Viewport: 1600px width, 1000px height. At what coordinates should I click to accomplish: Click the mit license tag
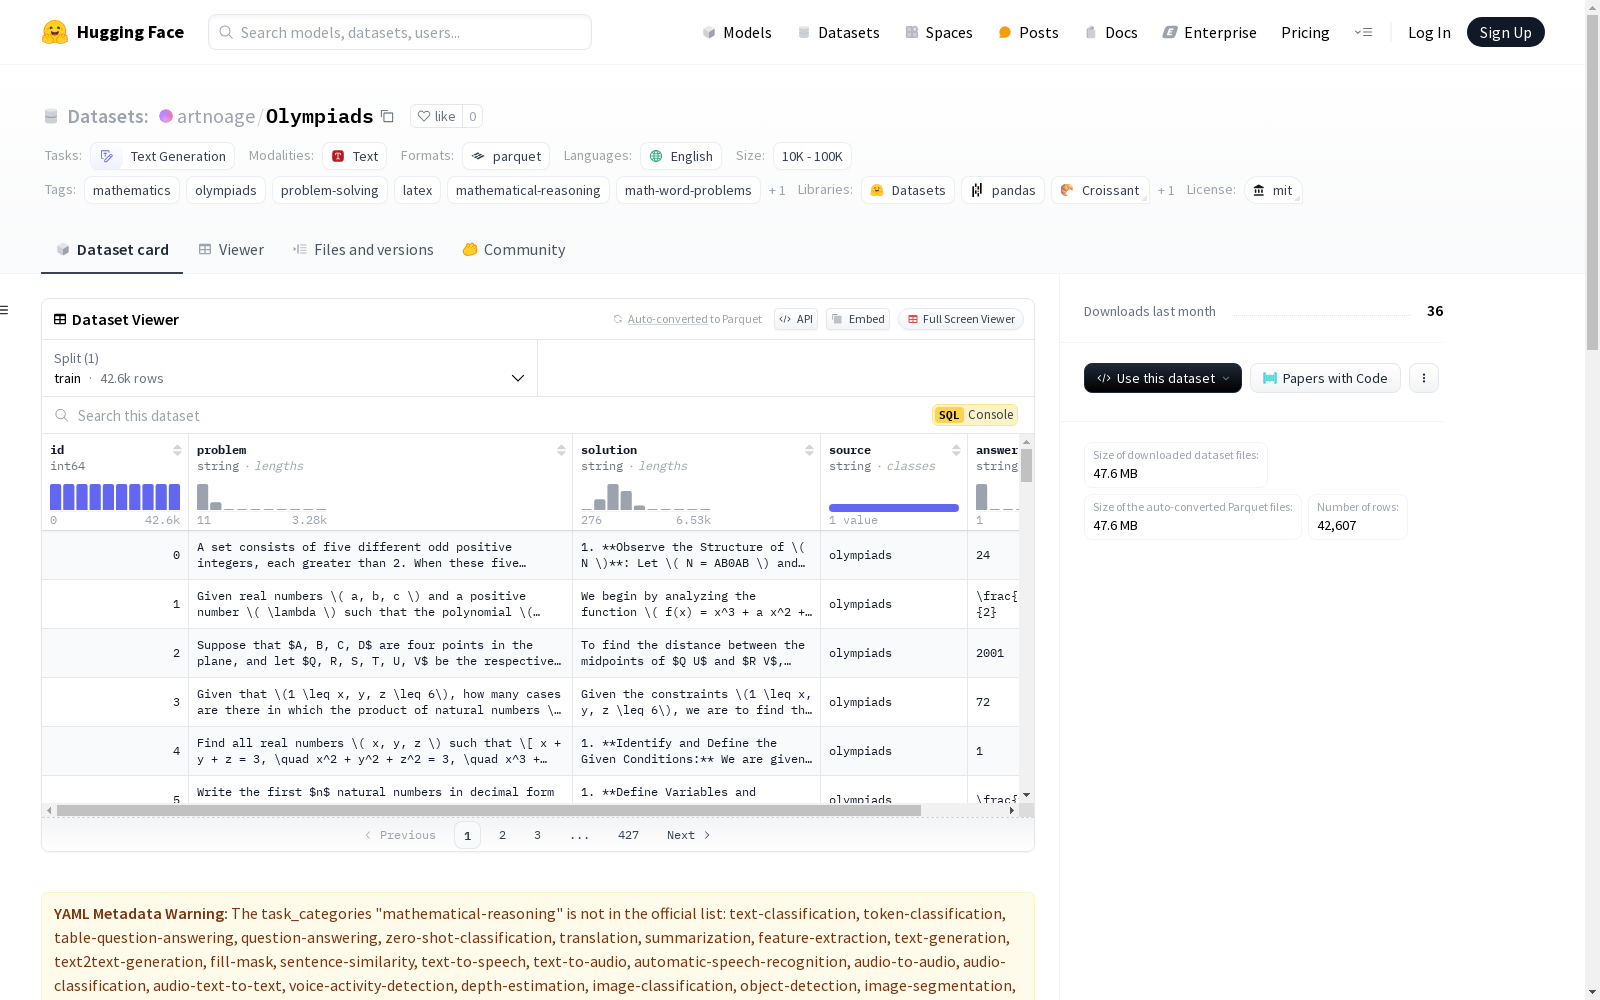(x=1273, y=190)
